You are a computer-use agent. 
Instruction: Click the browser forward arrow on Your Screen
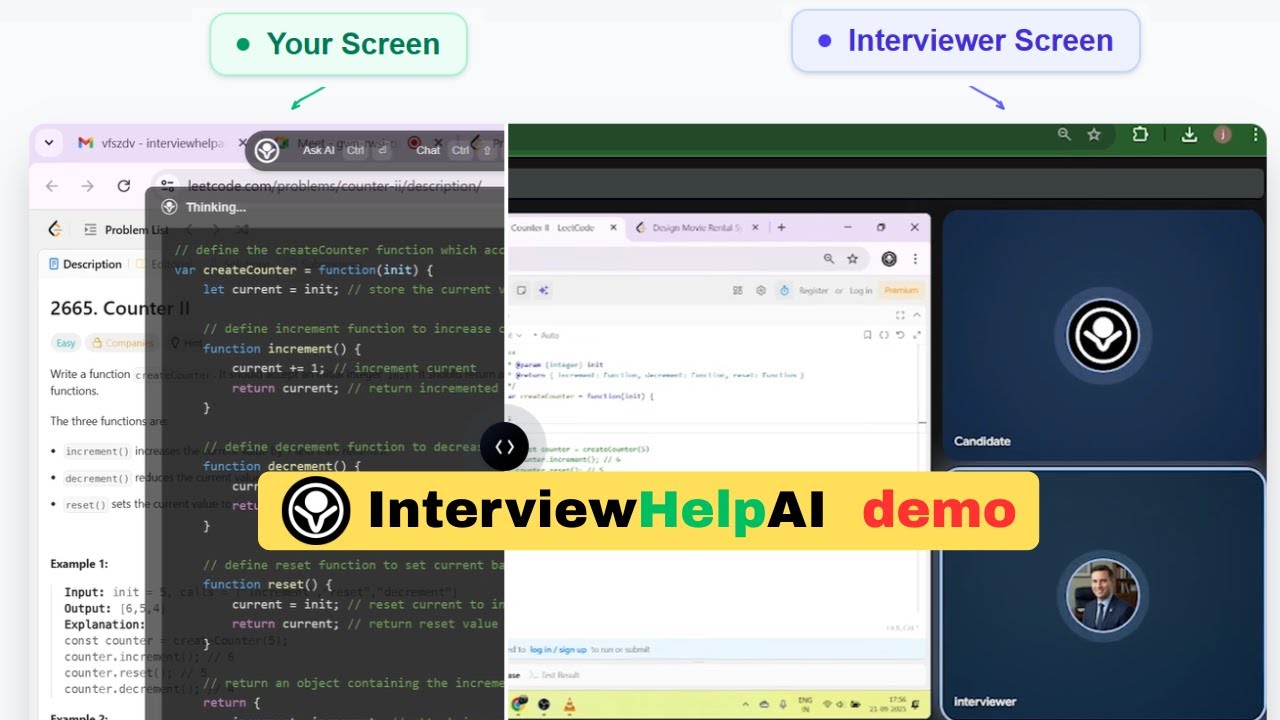[88, 186]
